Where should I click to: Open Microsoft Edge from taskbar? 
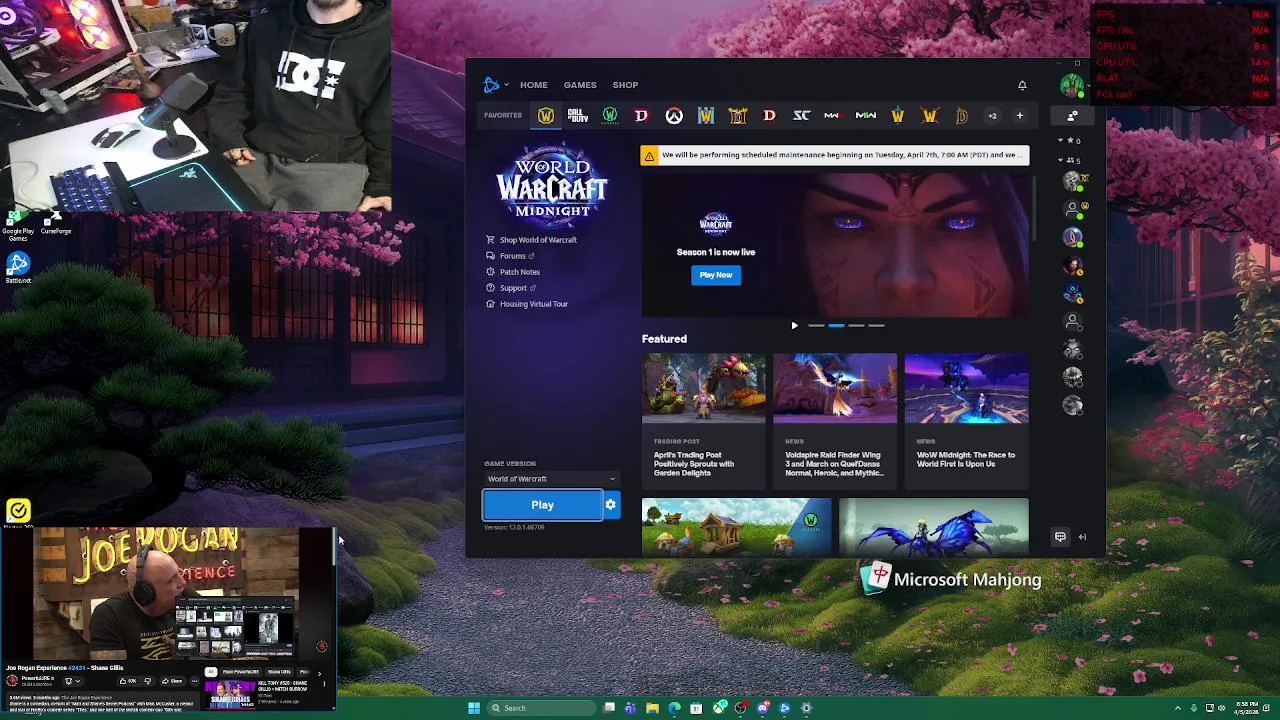pyautogui.click(x=674, y=708)
